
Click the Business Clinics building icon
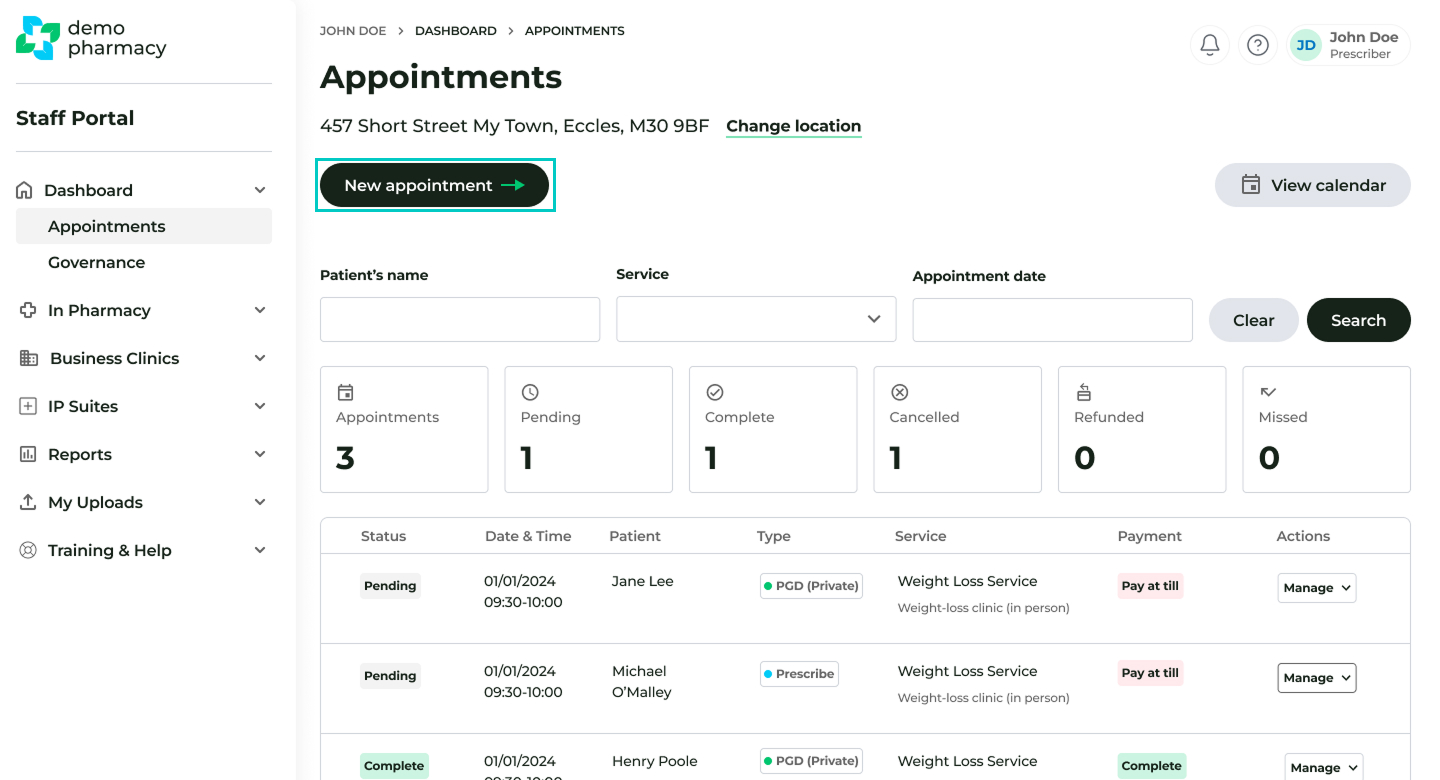[29, 358]
